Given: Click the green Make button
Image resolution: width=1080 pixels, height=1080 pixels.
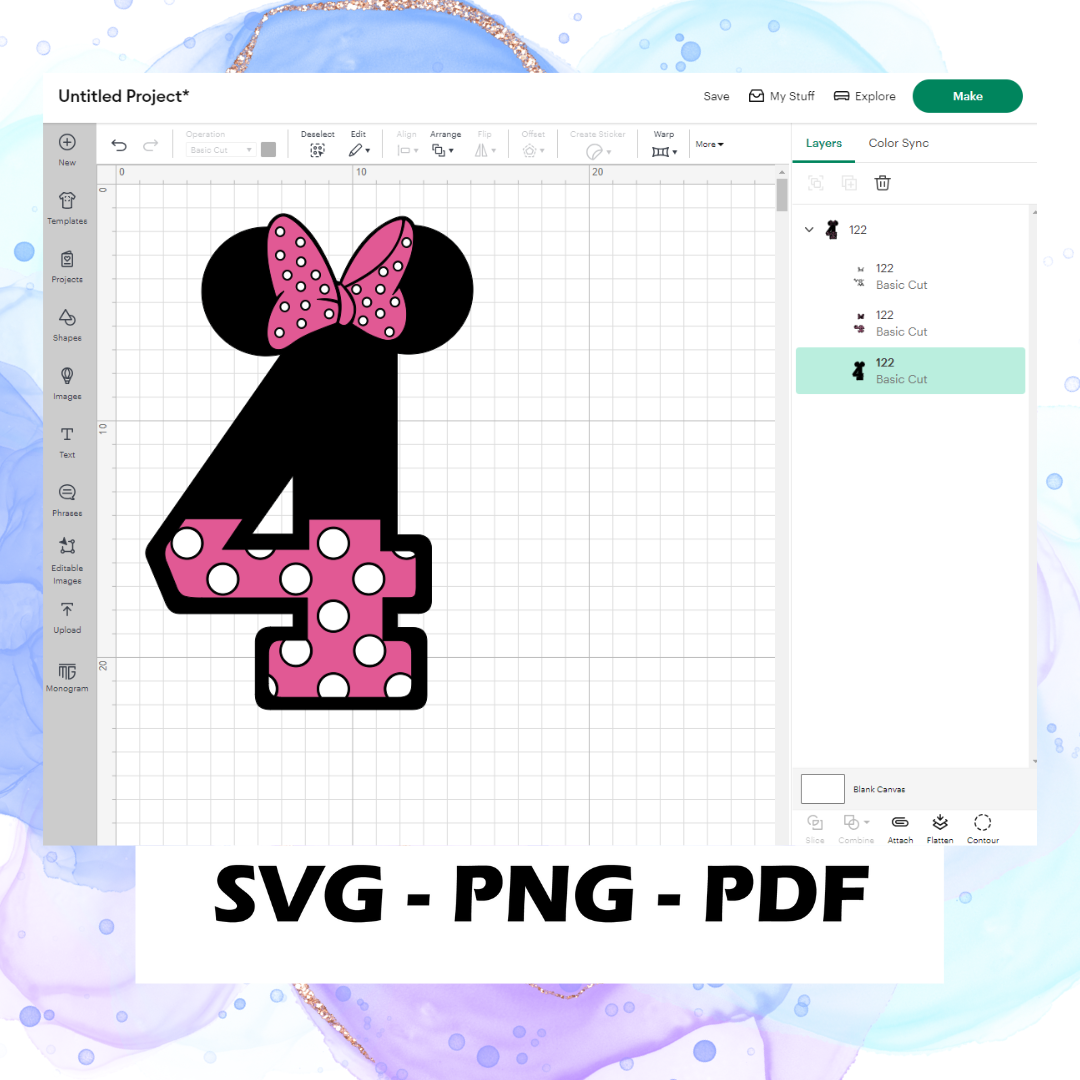Looking at the screenshot, I should click(967, 96).
